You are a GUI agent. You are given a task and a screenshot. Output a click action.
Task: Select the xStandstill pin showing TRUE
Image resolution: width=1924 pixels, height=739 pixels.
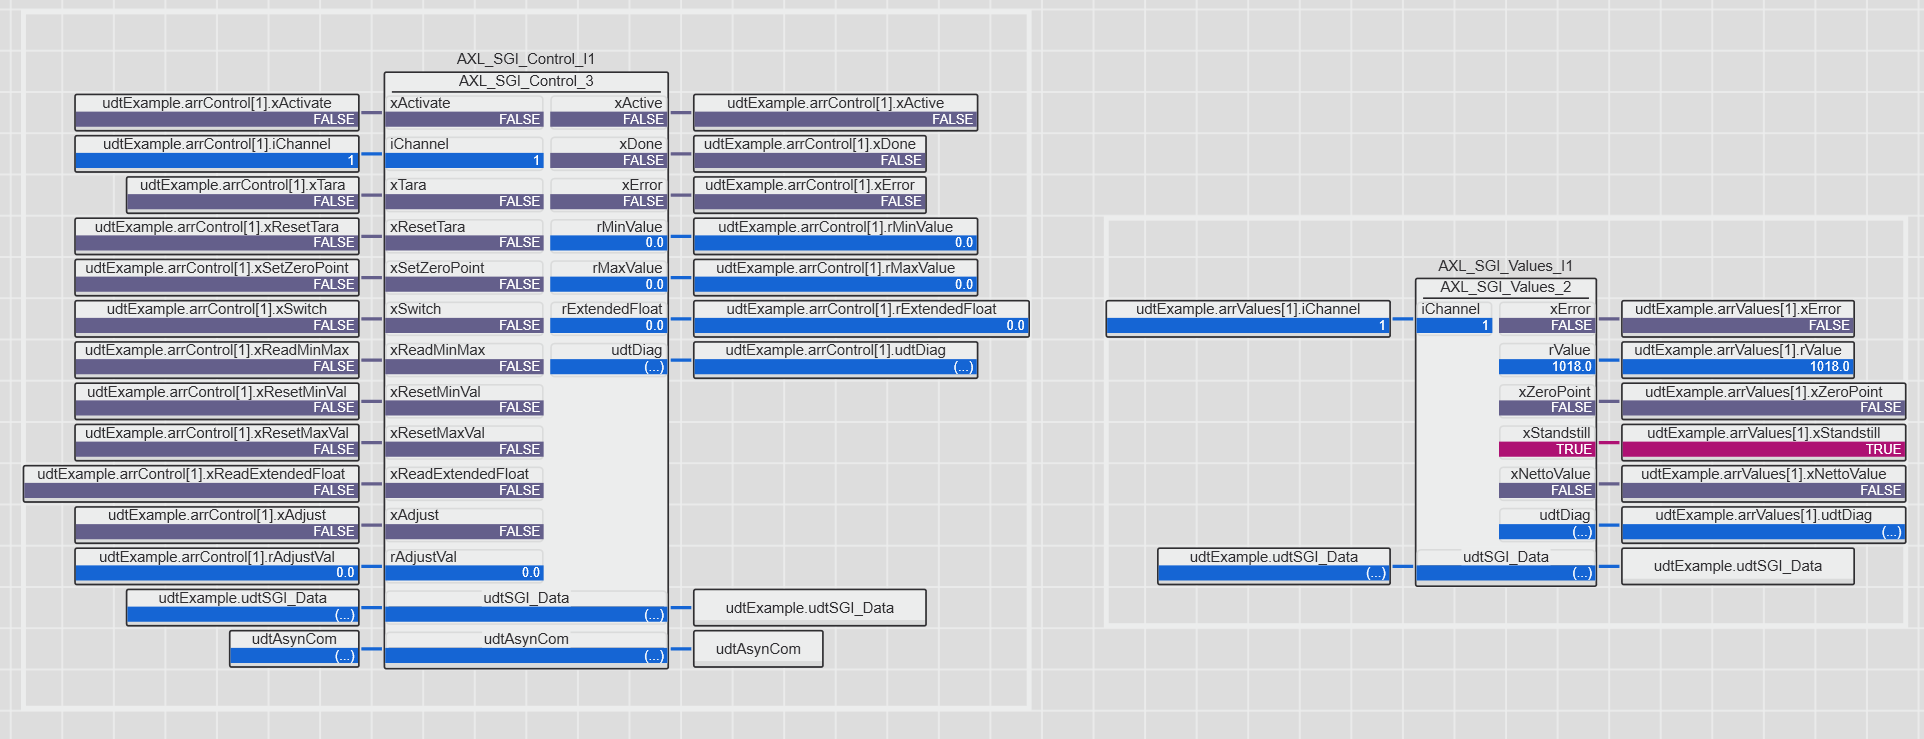point(1546,441)
